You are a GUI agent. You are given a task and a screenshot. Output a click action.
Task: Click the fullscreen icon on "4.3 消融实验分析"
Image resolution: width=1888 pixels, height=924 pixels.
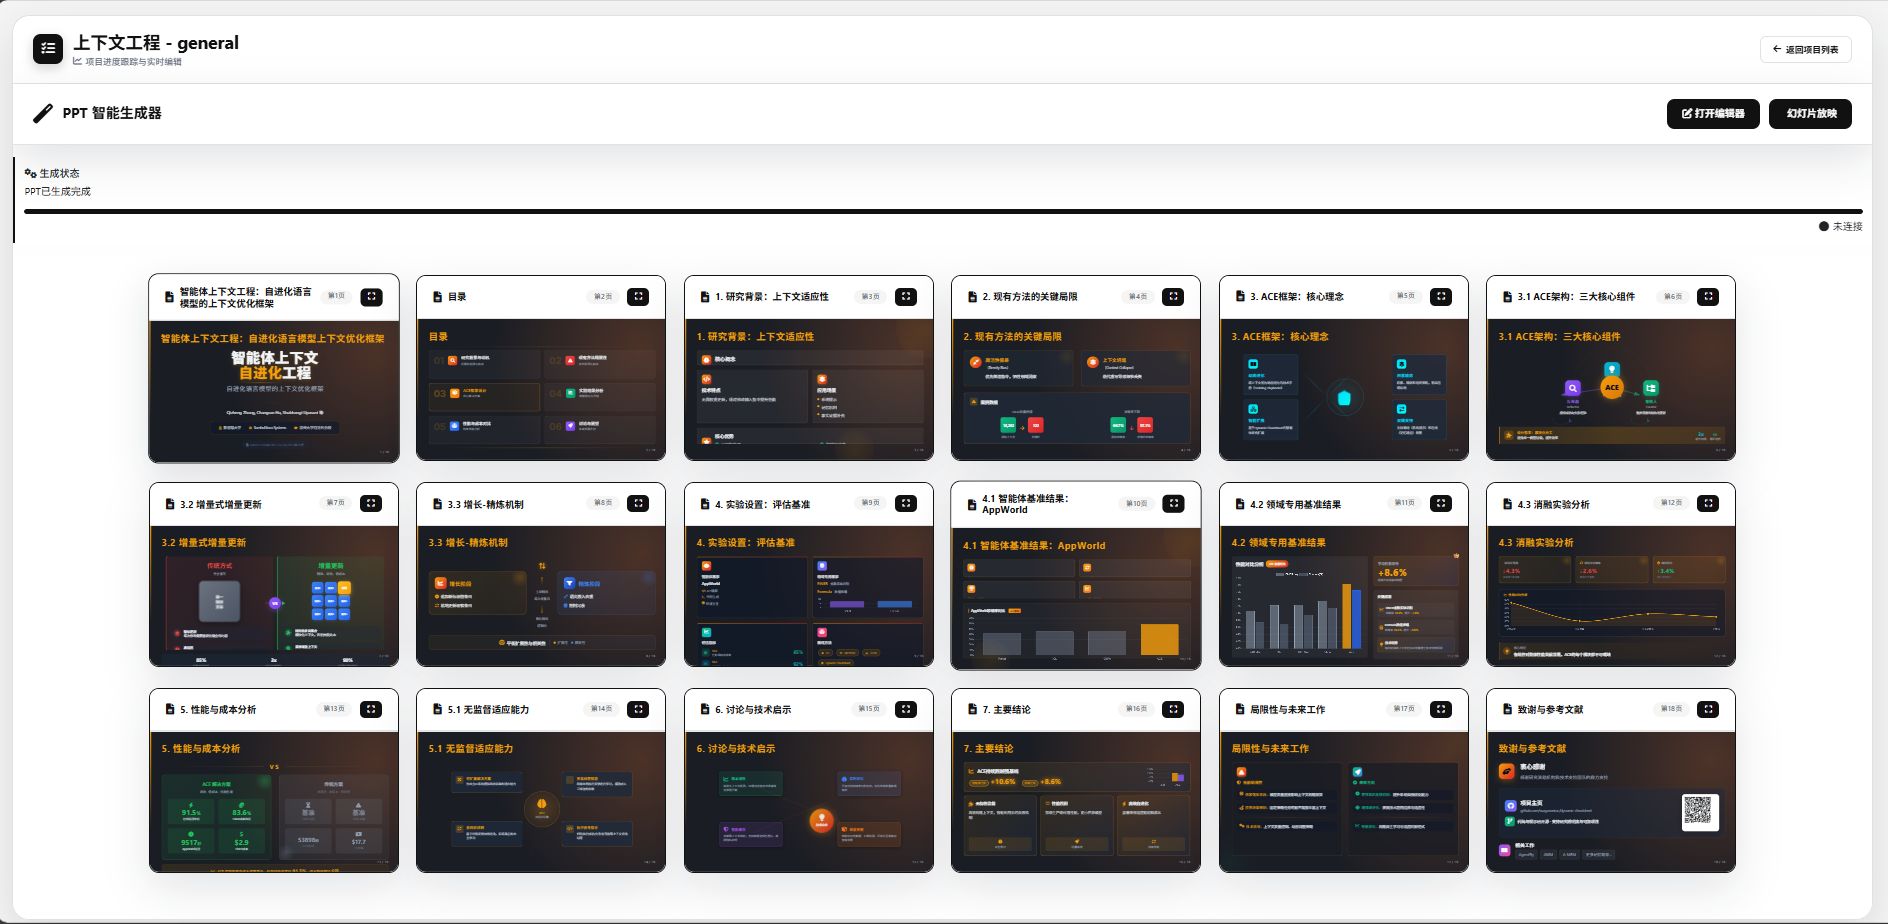tap(1709, 503)
